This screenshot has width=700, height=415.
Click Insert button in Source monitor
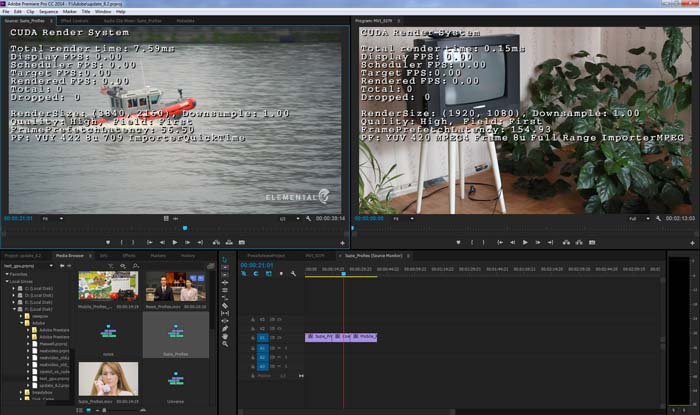pos(216,242)
